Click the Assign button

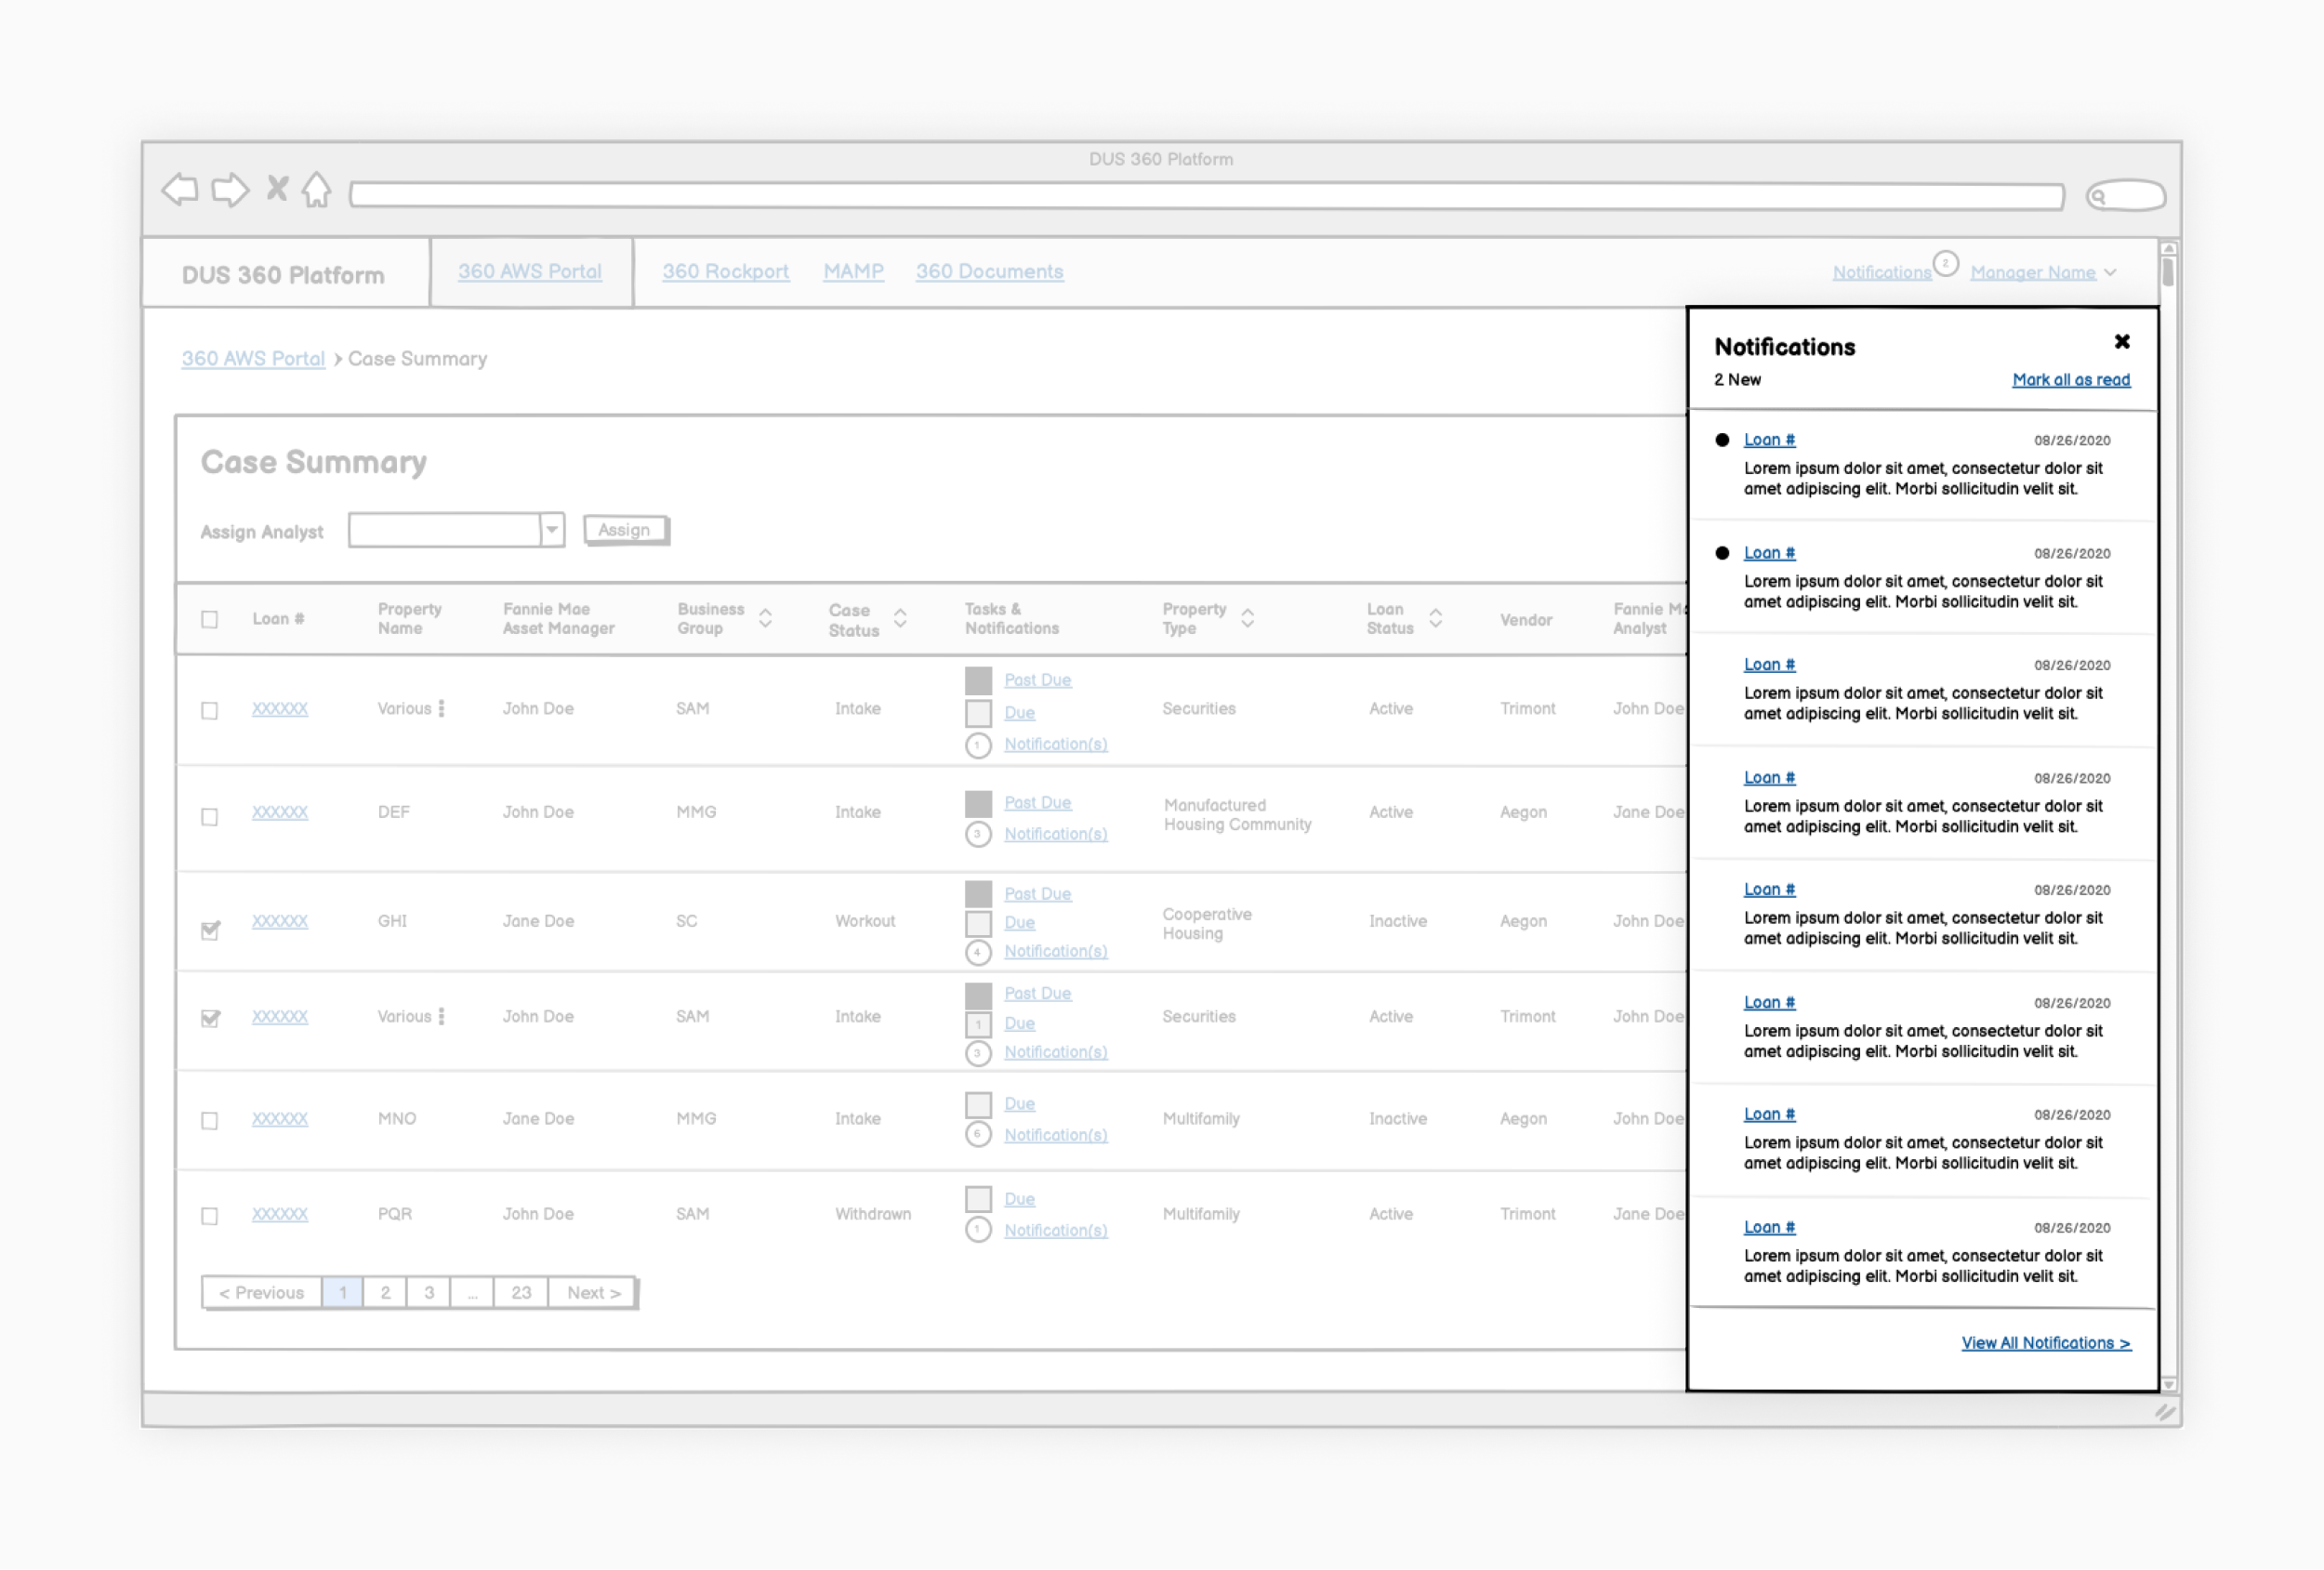tap(625, 530)
